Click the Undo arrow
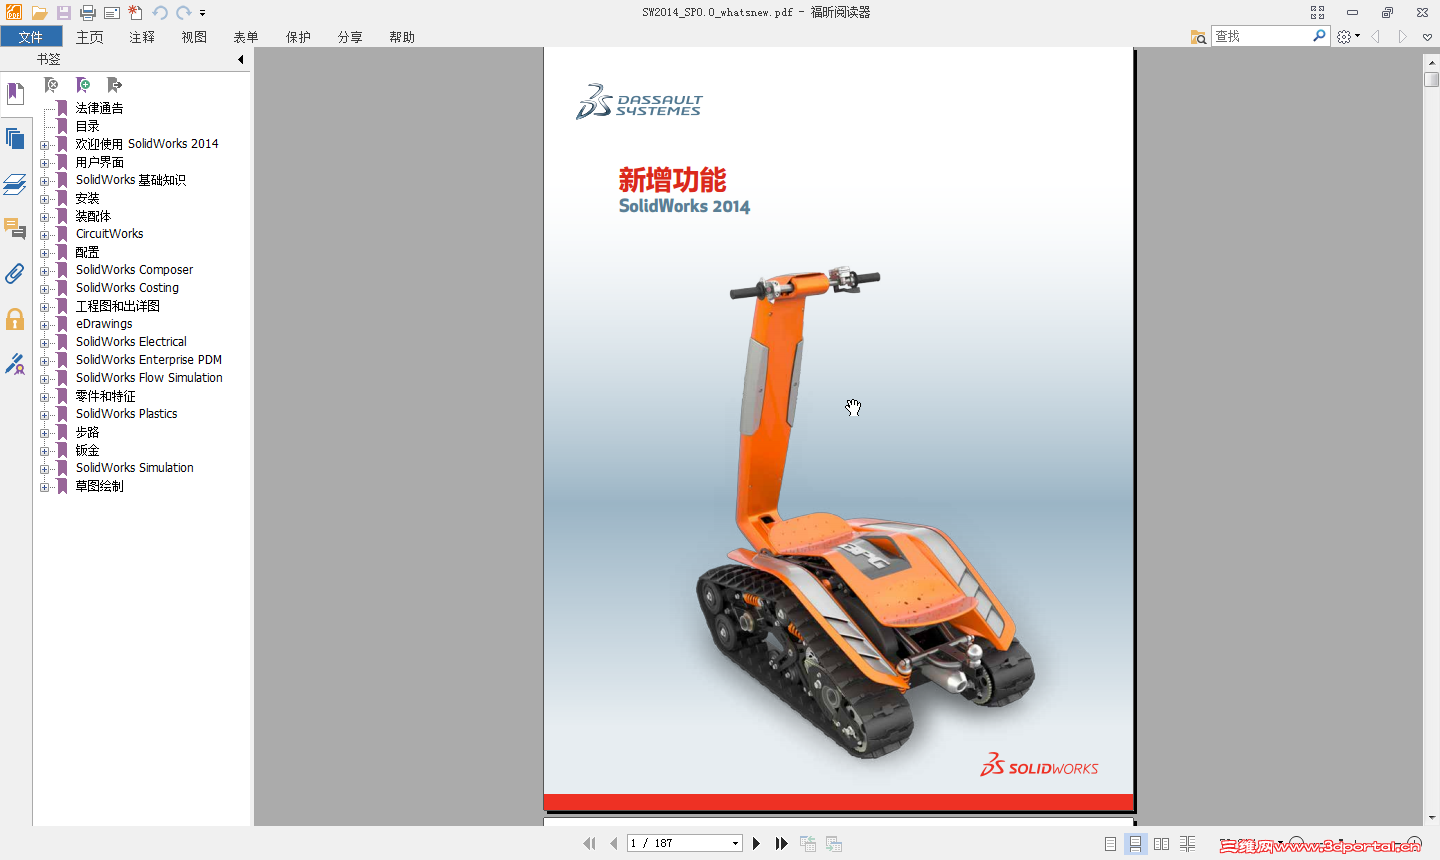The width and height of the screenshot is (1440, 860). click(160, 13)
